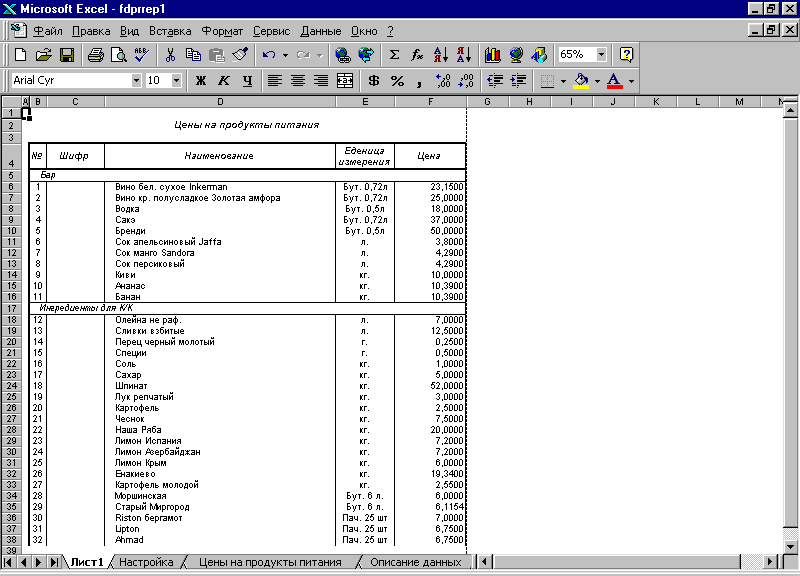The width and height of the screenshot is (800, 576).
Task: Click horizontal scrollbar right arrow
Action: tap(770, 562)
